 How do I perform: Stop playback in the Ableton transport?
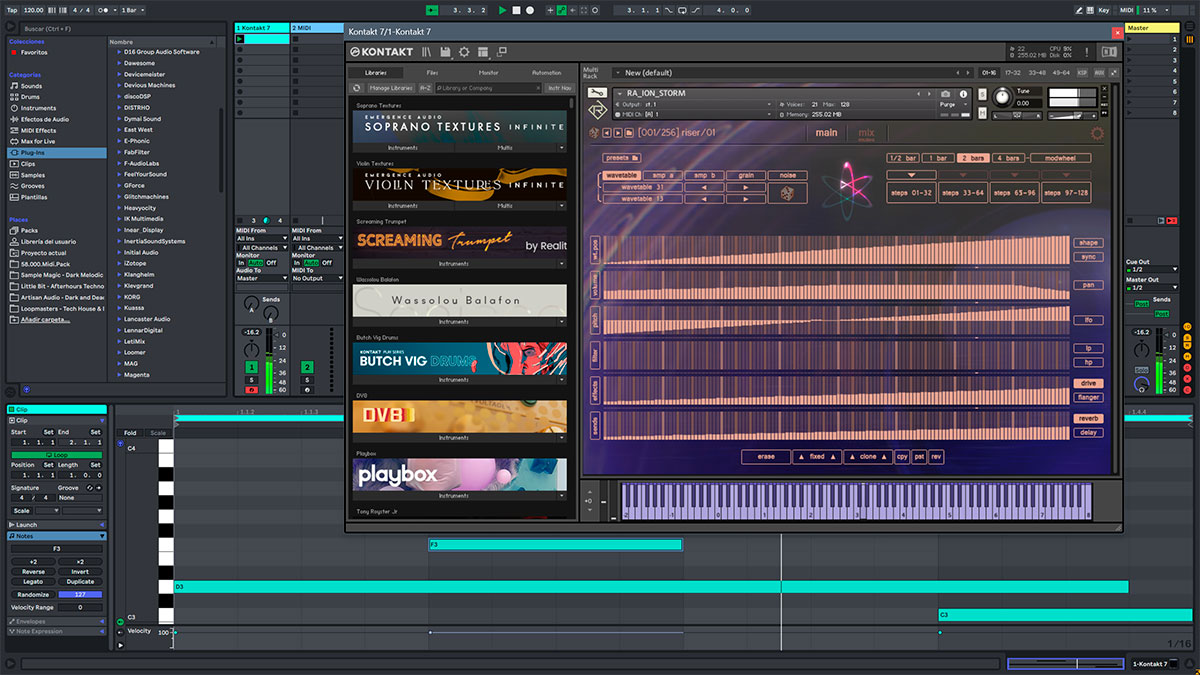click(x=516, y=10)
